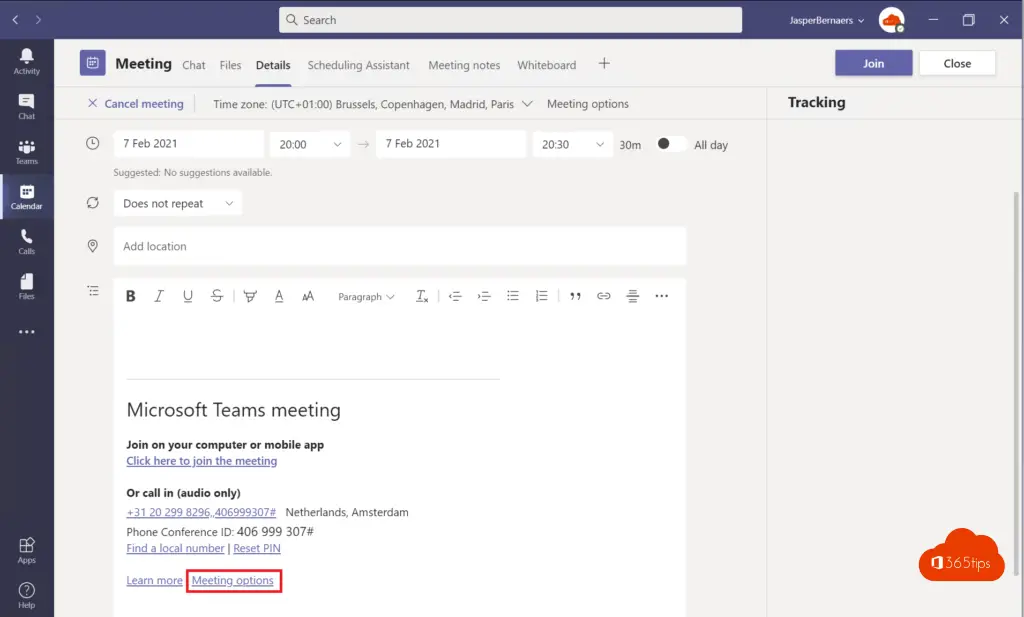Apply strikethrough to text
Screen dimensions: 1024x617
tap(217, 296)
